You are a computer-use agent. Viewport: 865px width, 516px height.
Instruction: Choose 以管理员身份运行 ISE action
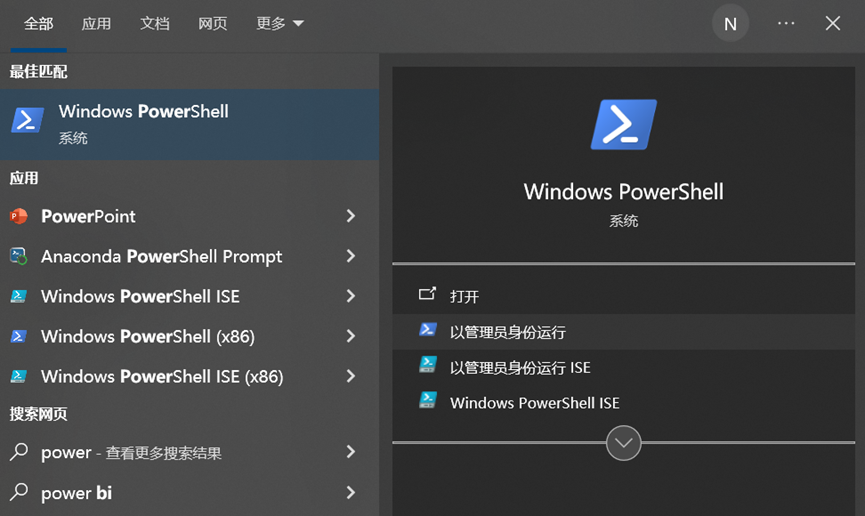coord(623,367)
